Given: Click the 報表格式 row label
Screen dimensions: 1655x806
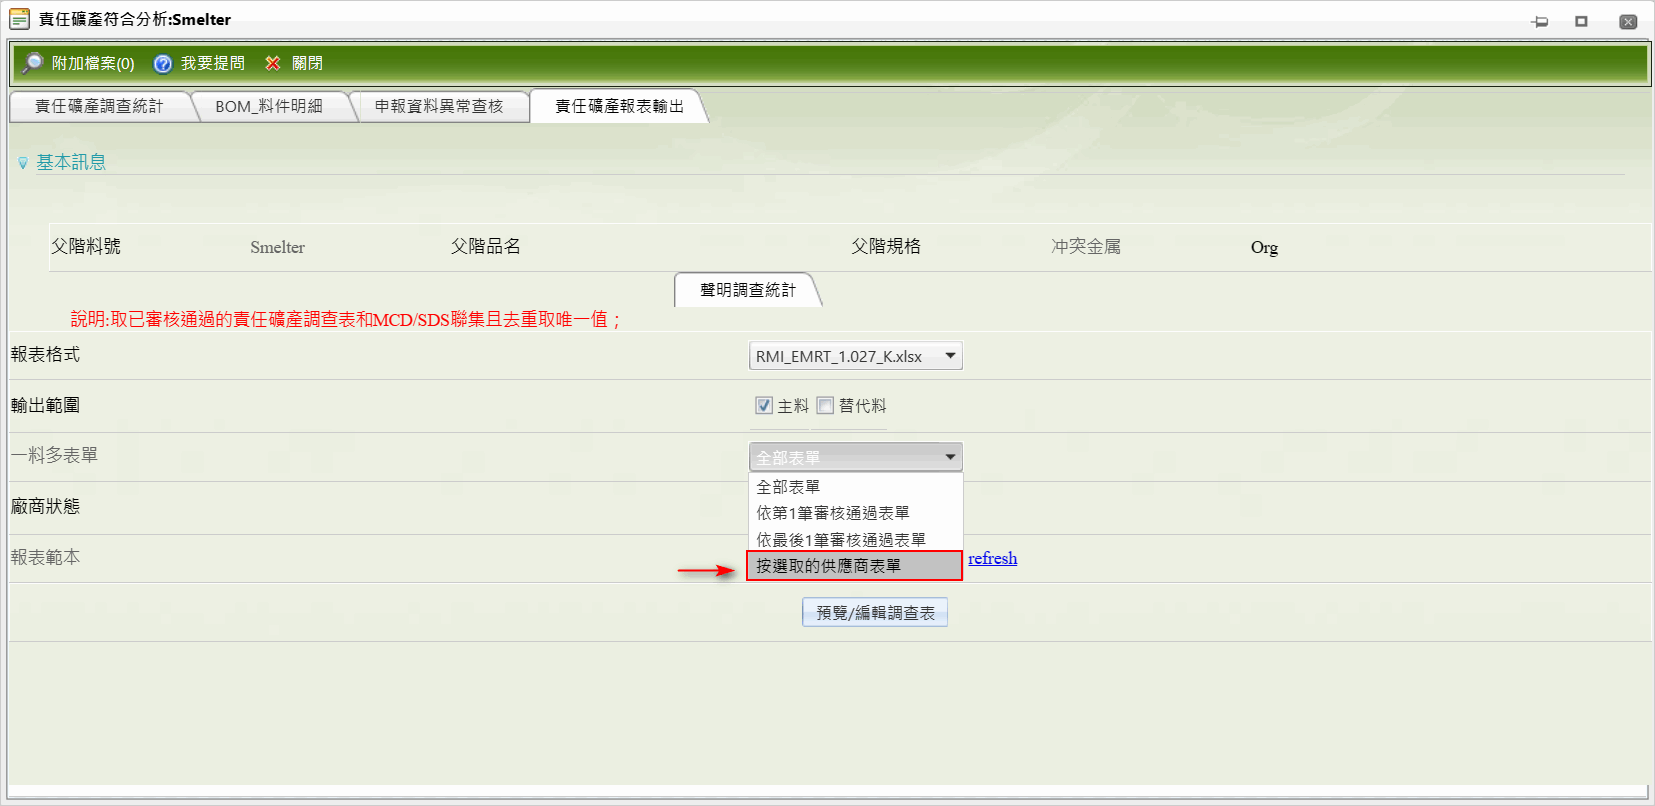Looking at the screenshot, I should click(x=45, y=355).
